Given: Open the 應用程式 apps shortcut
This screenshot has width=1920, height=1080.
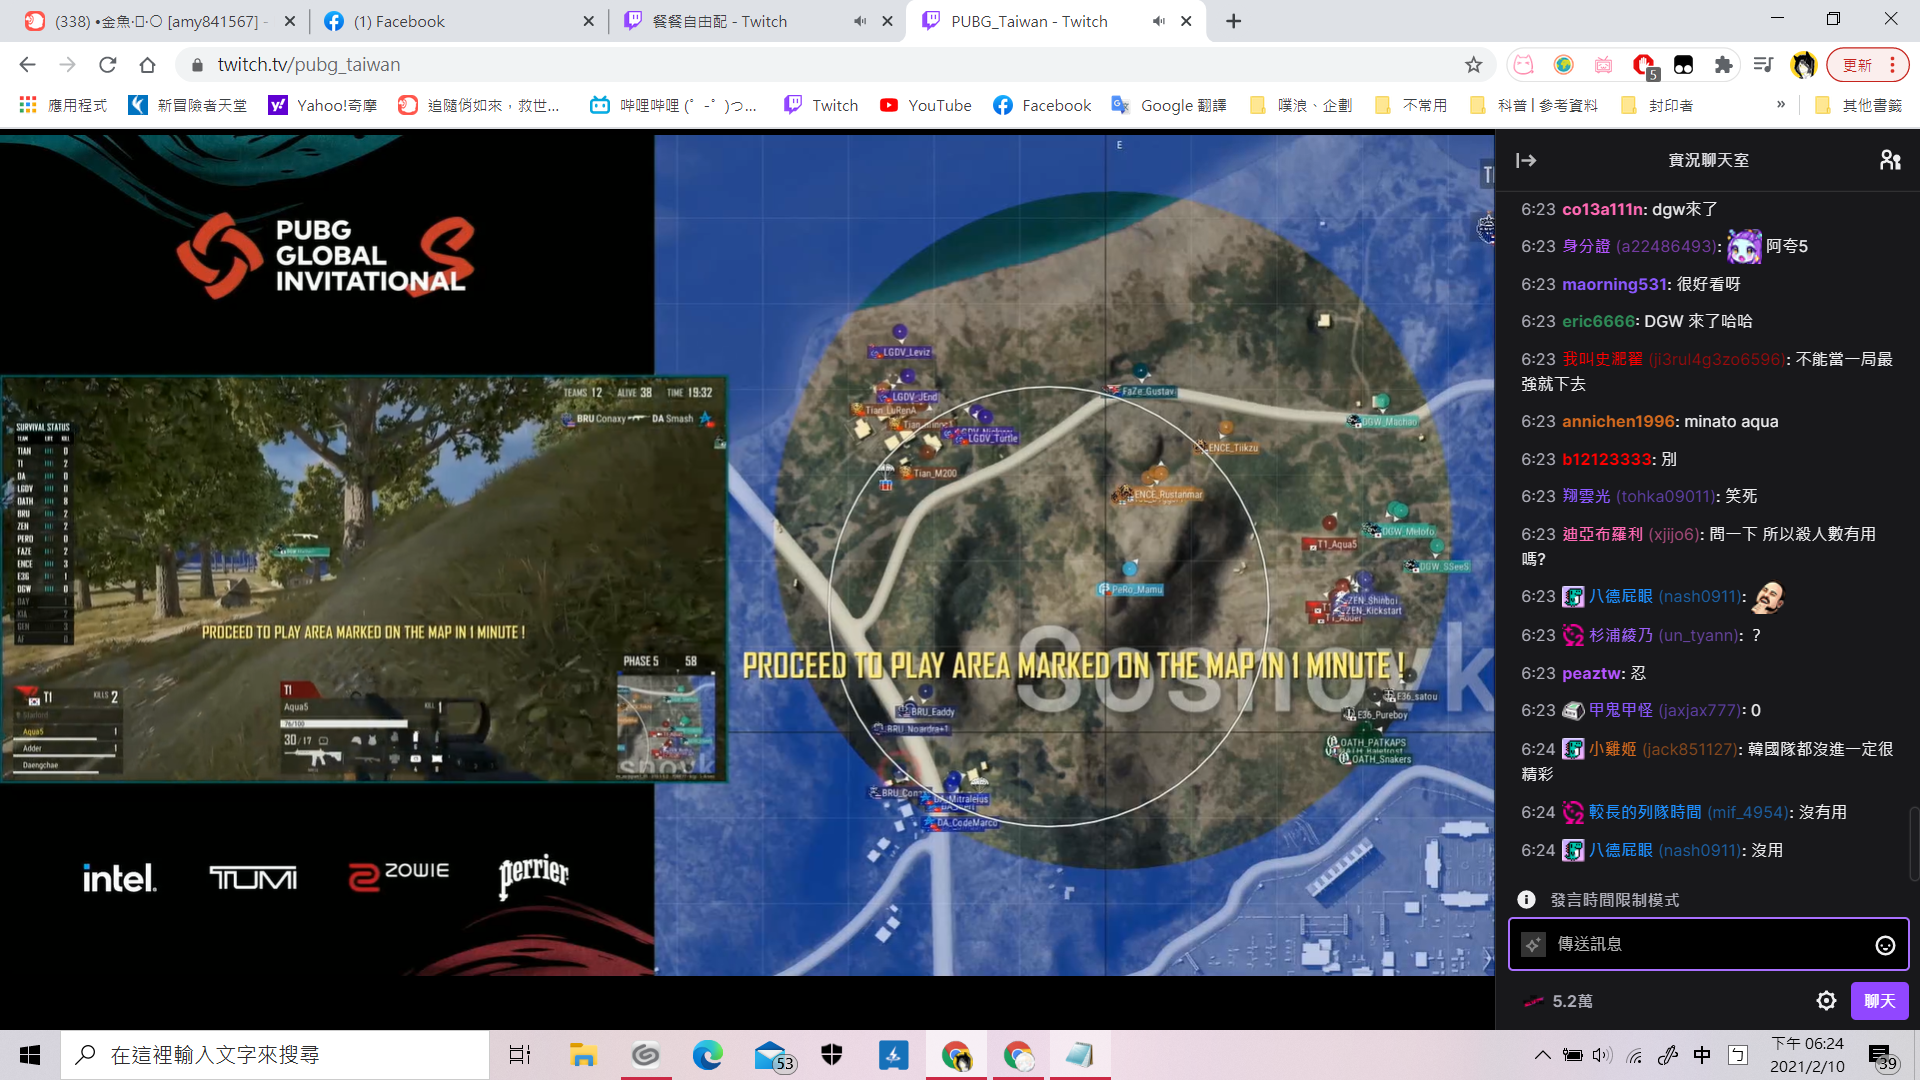Looking at the screenshot, I should 63,105.
